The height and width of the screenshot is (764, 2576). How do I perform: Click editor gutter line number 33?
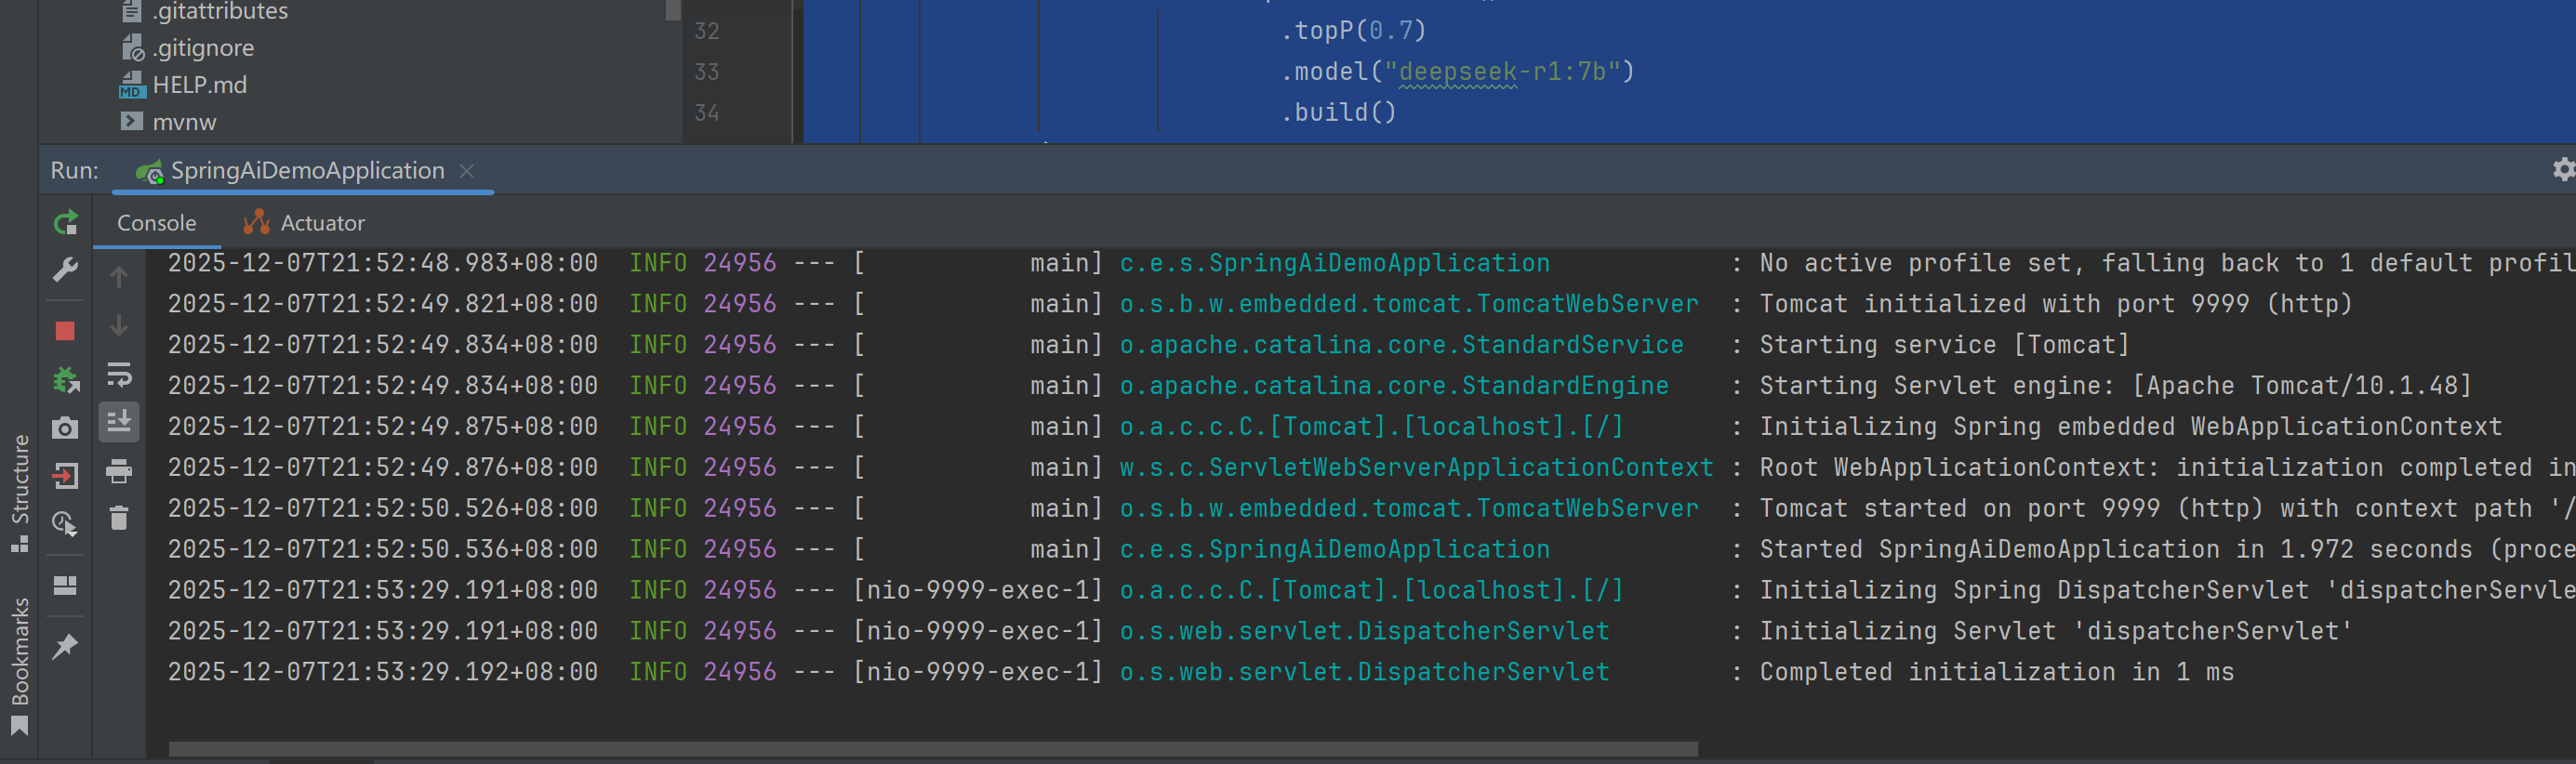click(x=707, y=72)
